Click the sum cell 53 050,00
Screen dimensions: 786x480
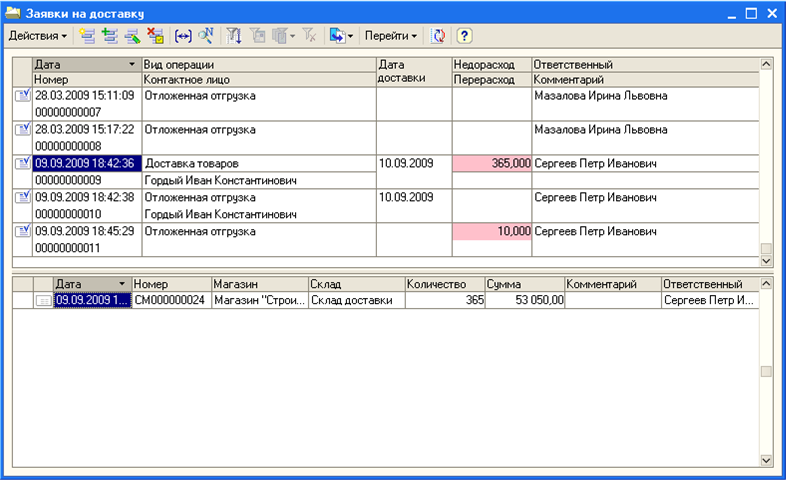click(525, 301)
